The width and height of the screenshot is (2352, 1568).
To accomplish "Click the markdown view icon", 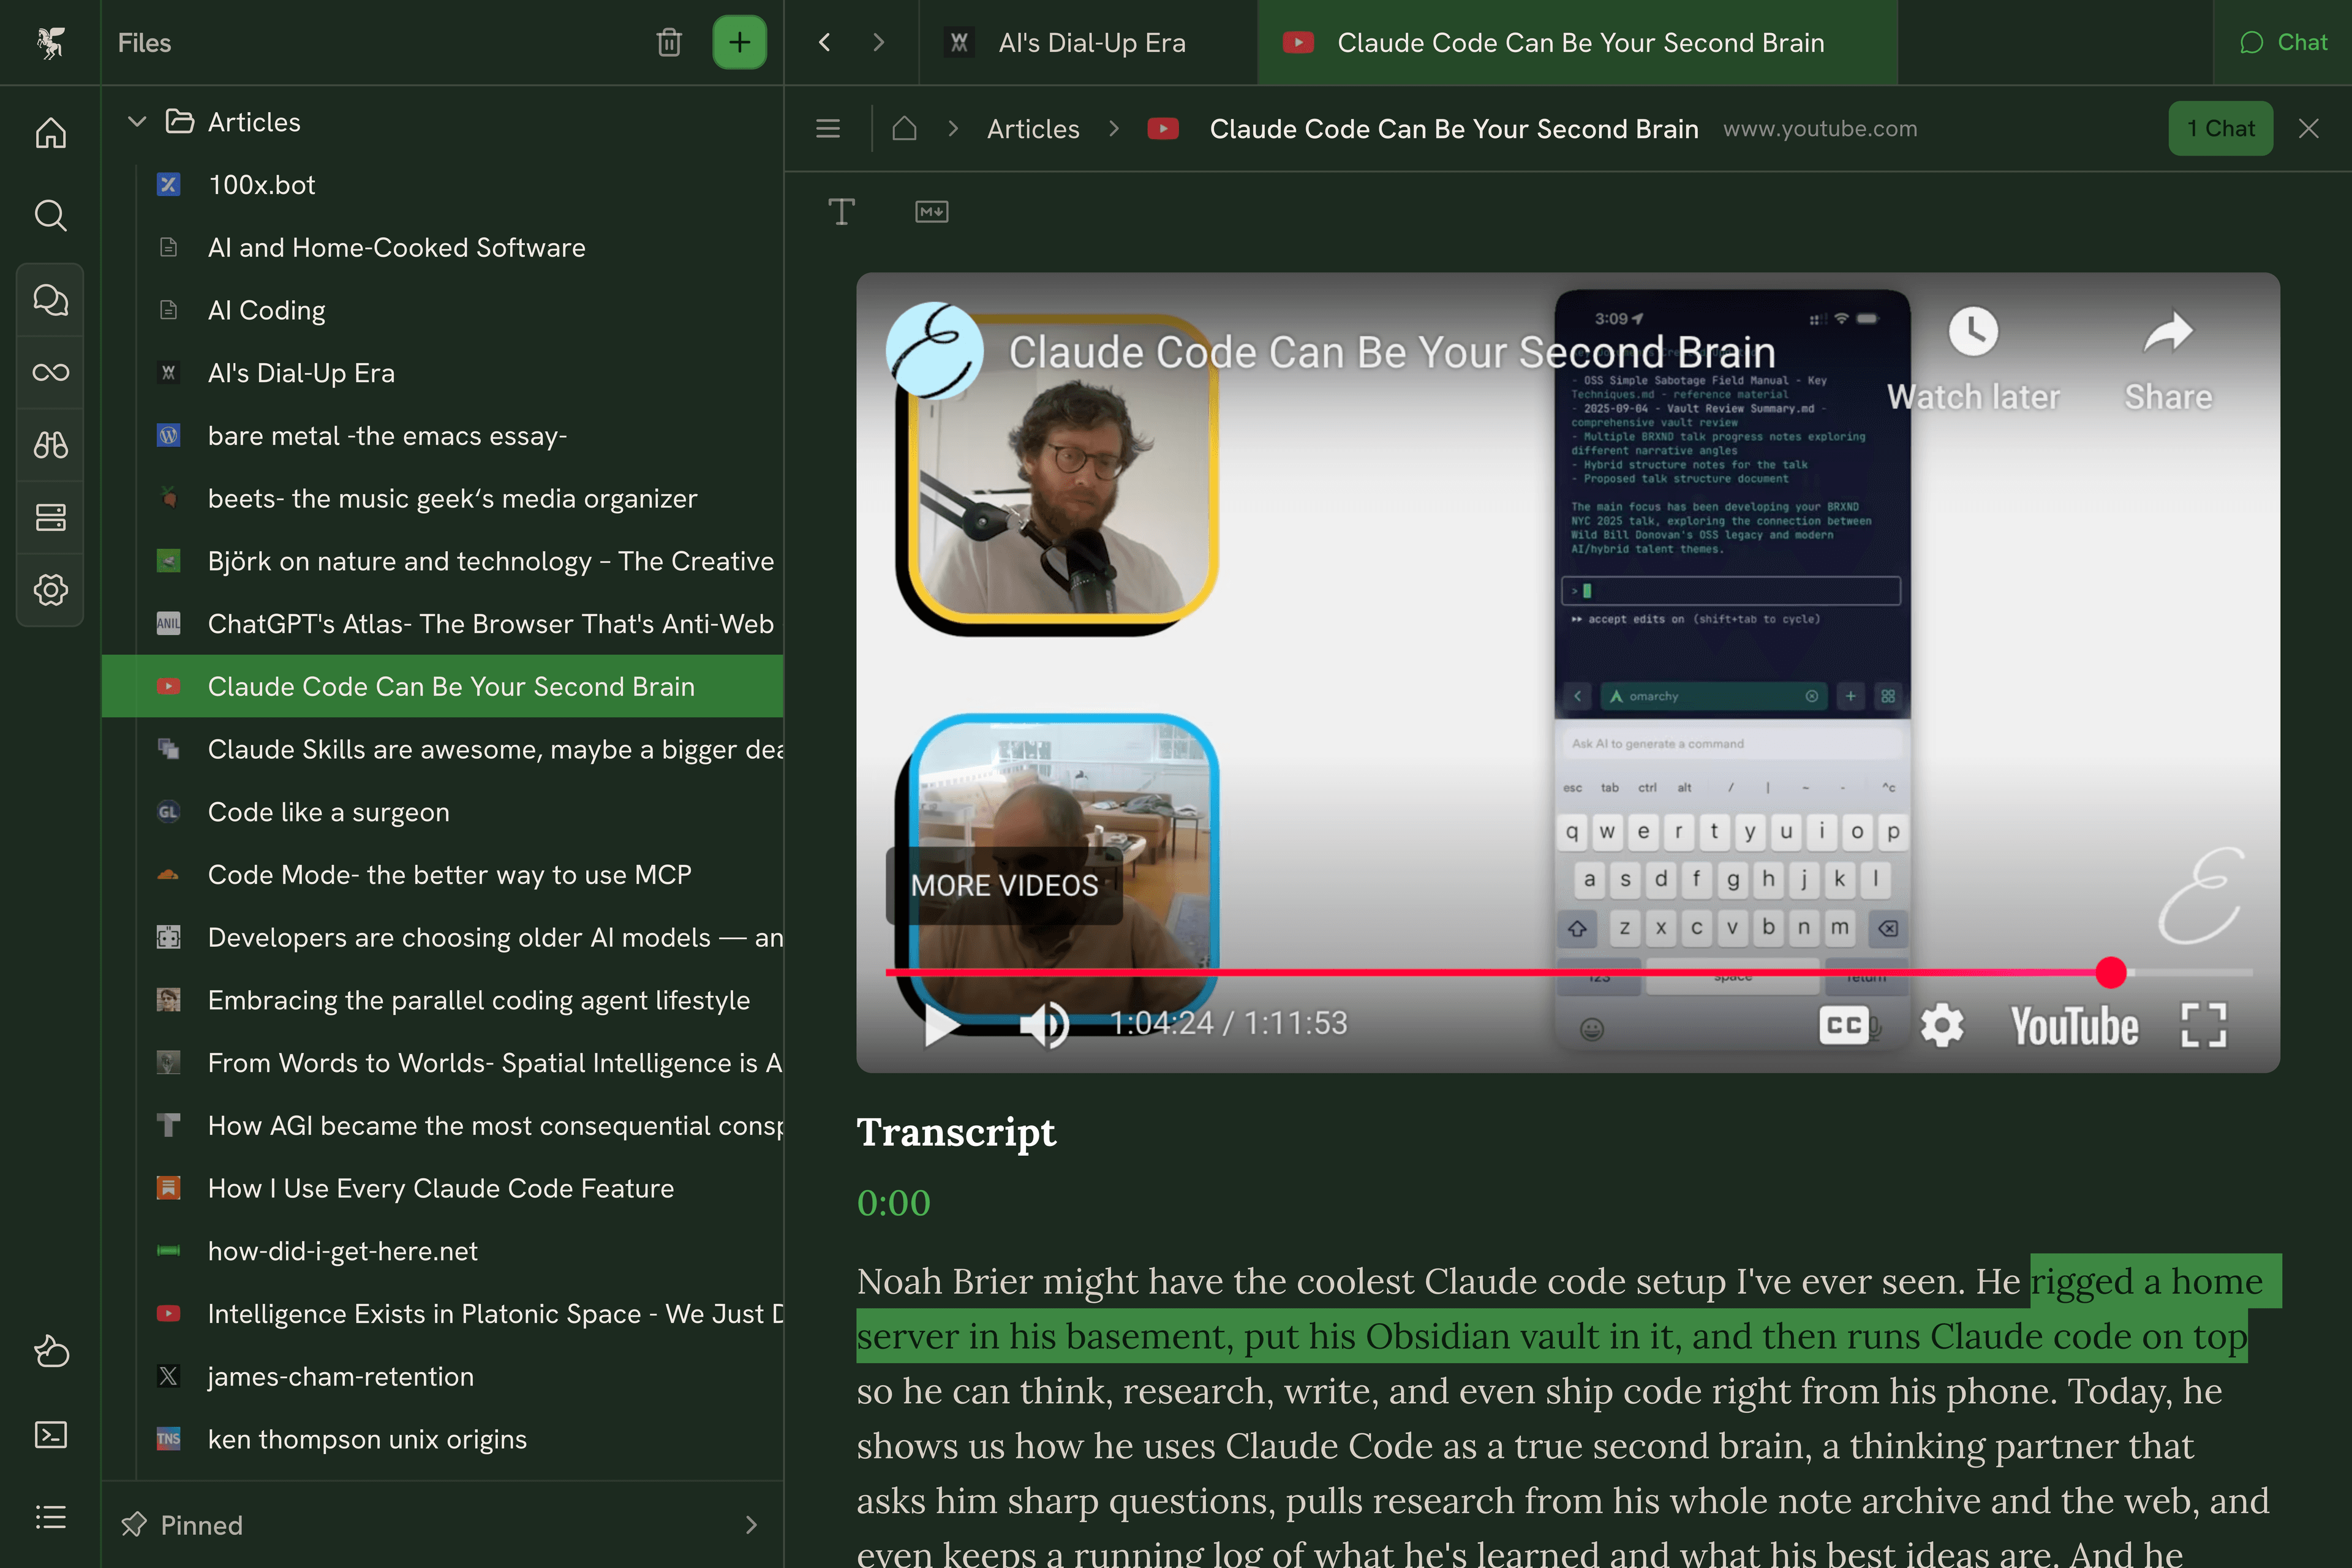I will point(931,212).
